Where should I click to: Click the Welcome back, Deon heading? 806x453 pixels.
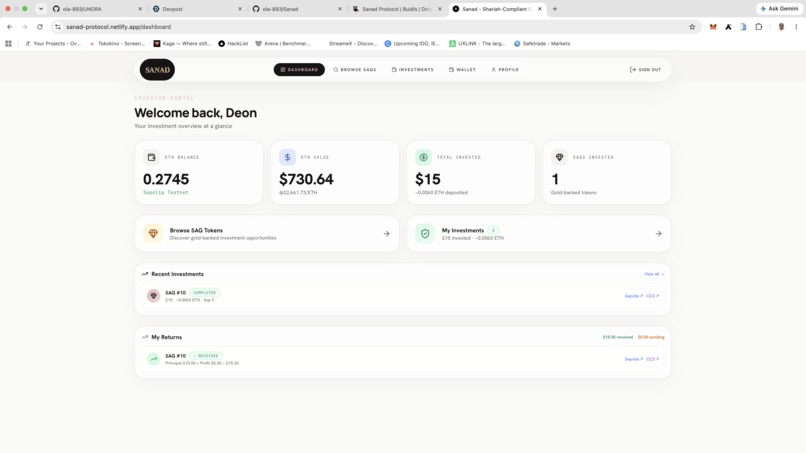pyautogui.click(x=195, y=113)
